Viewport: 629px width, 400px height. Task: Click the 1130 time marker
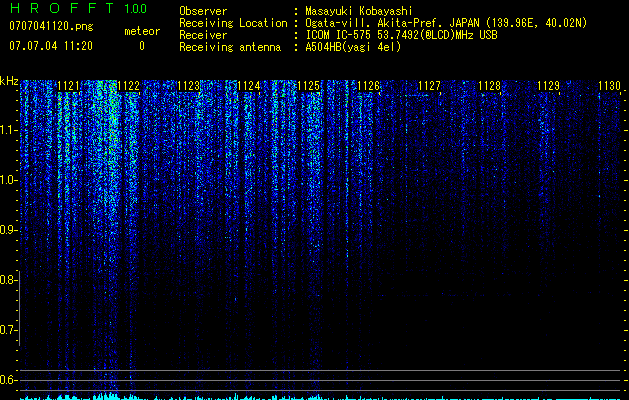coord(609,86)
